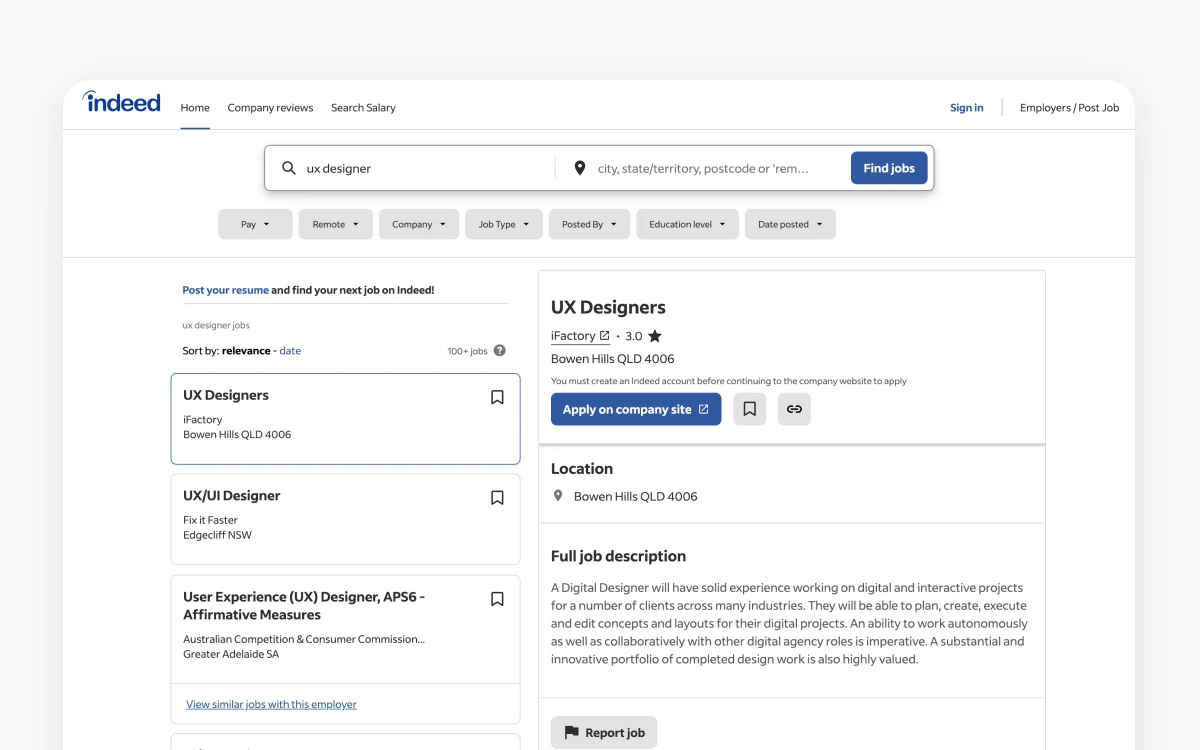Click the 100+ jobs count text
The width and height of the screenshot is (1200, 750).
[467, 351]
